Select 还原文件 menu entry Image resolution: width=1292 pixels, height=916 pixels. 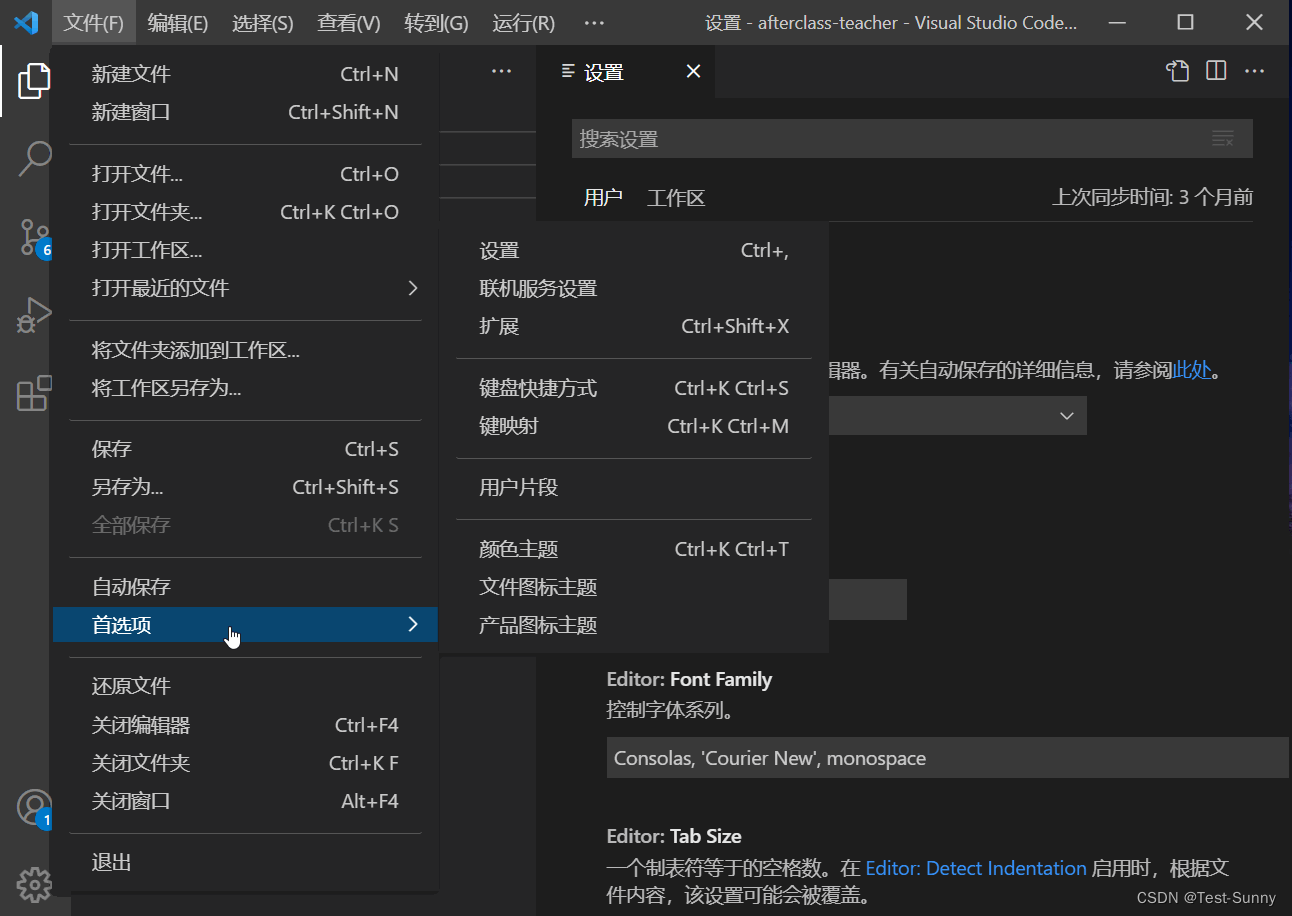point(245,686)
